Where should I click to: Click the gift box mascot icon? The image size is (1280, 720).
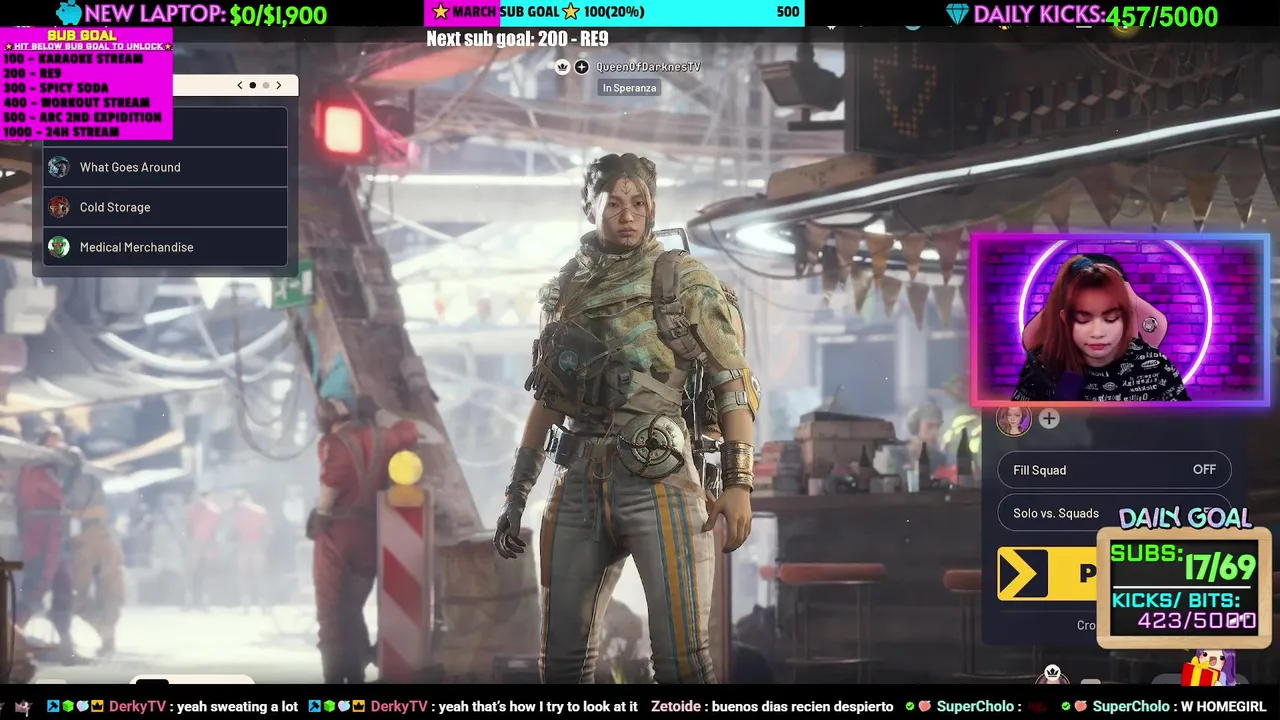[1208, 667]
